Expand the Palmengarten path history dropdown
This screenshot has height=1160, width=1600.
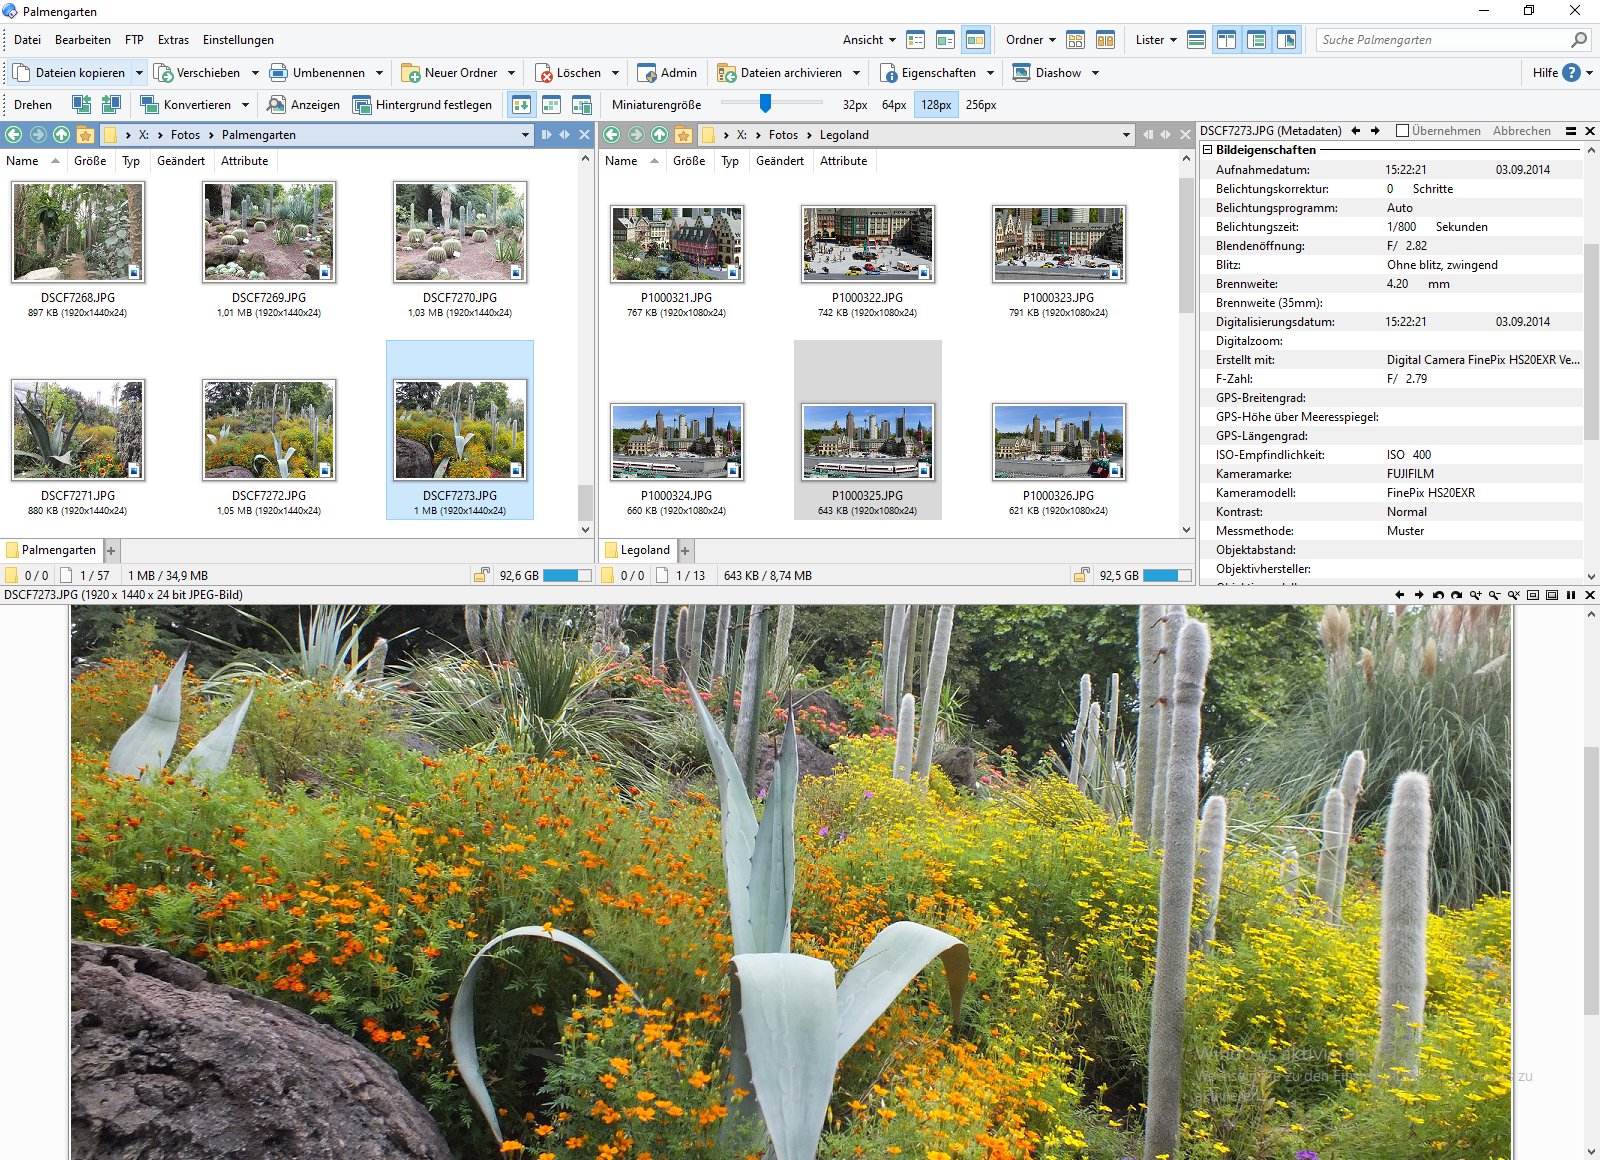coord(525,134)
